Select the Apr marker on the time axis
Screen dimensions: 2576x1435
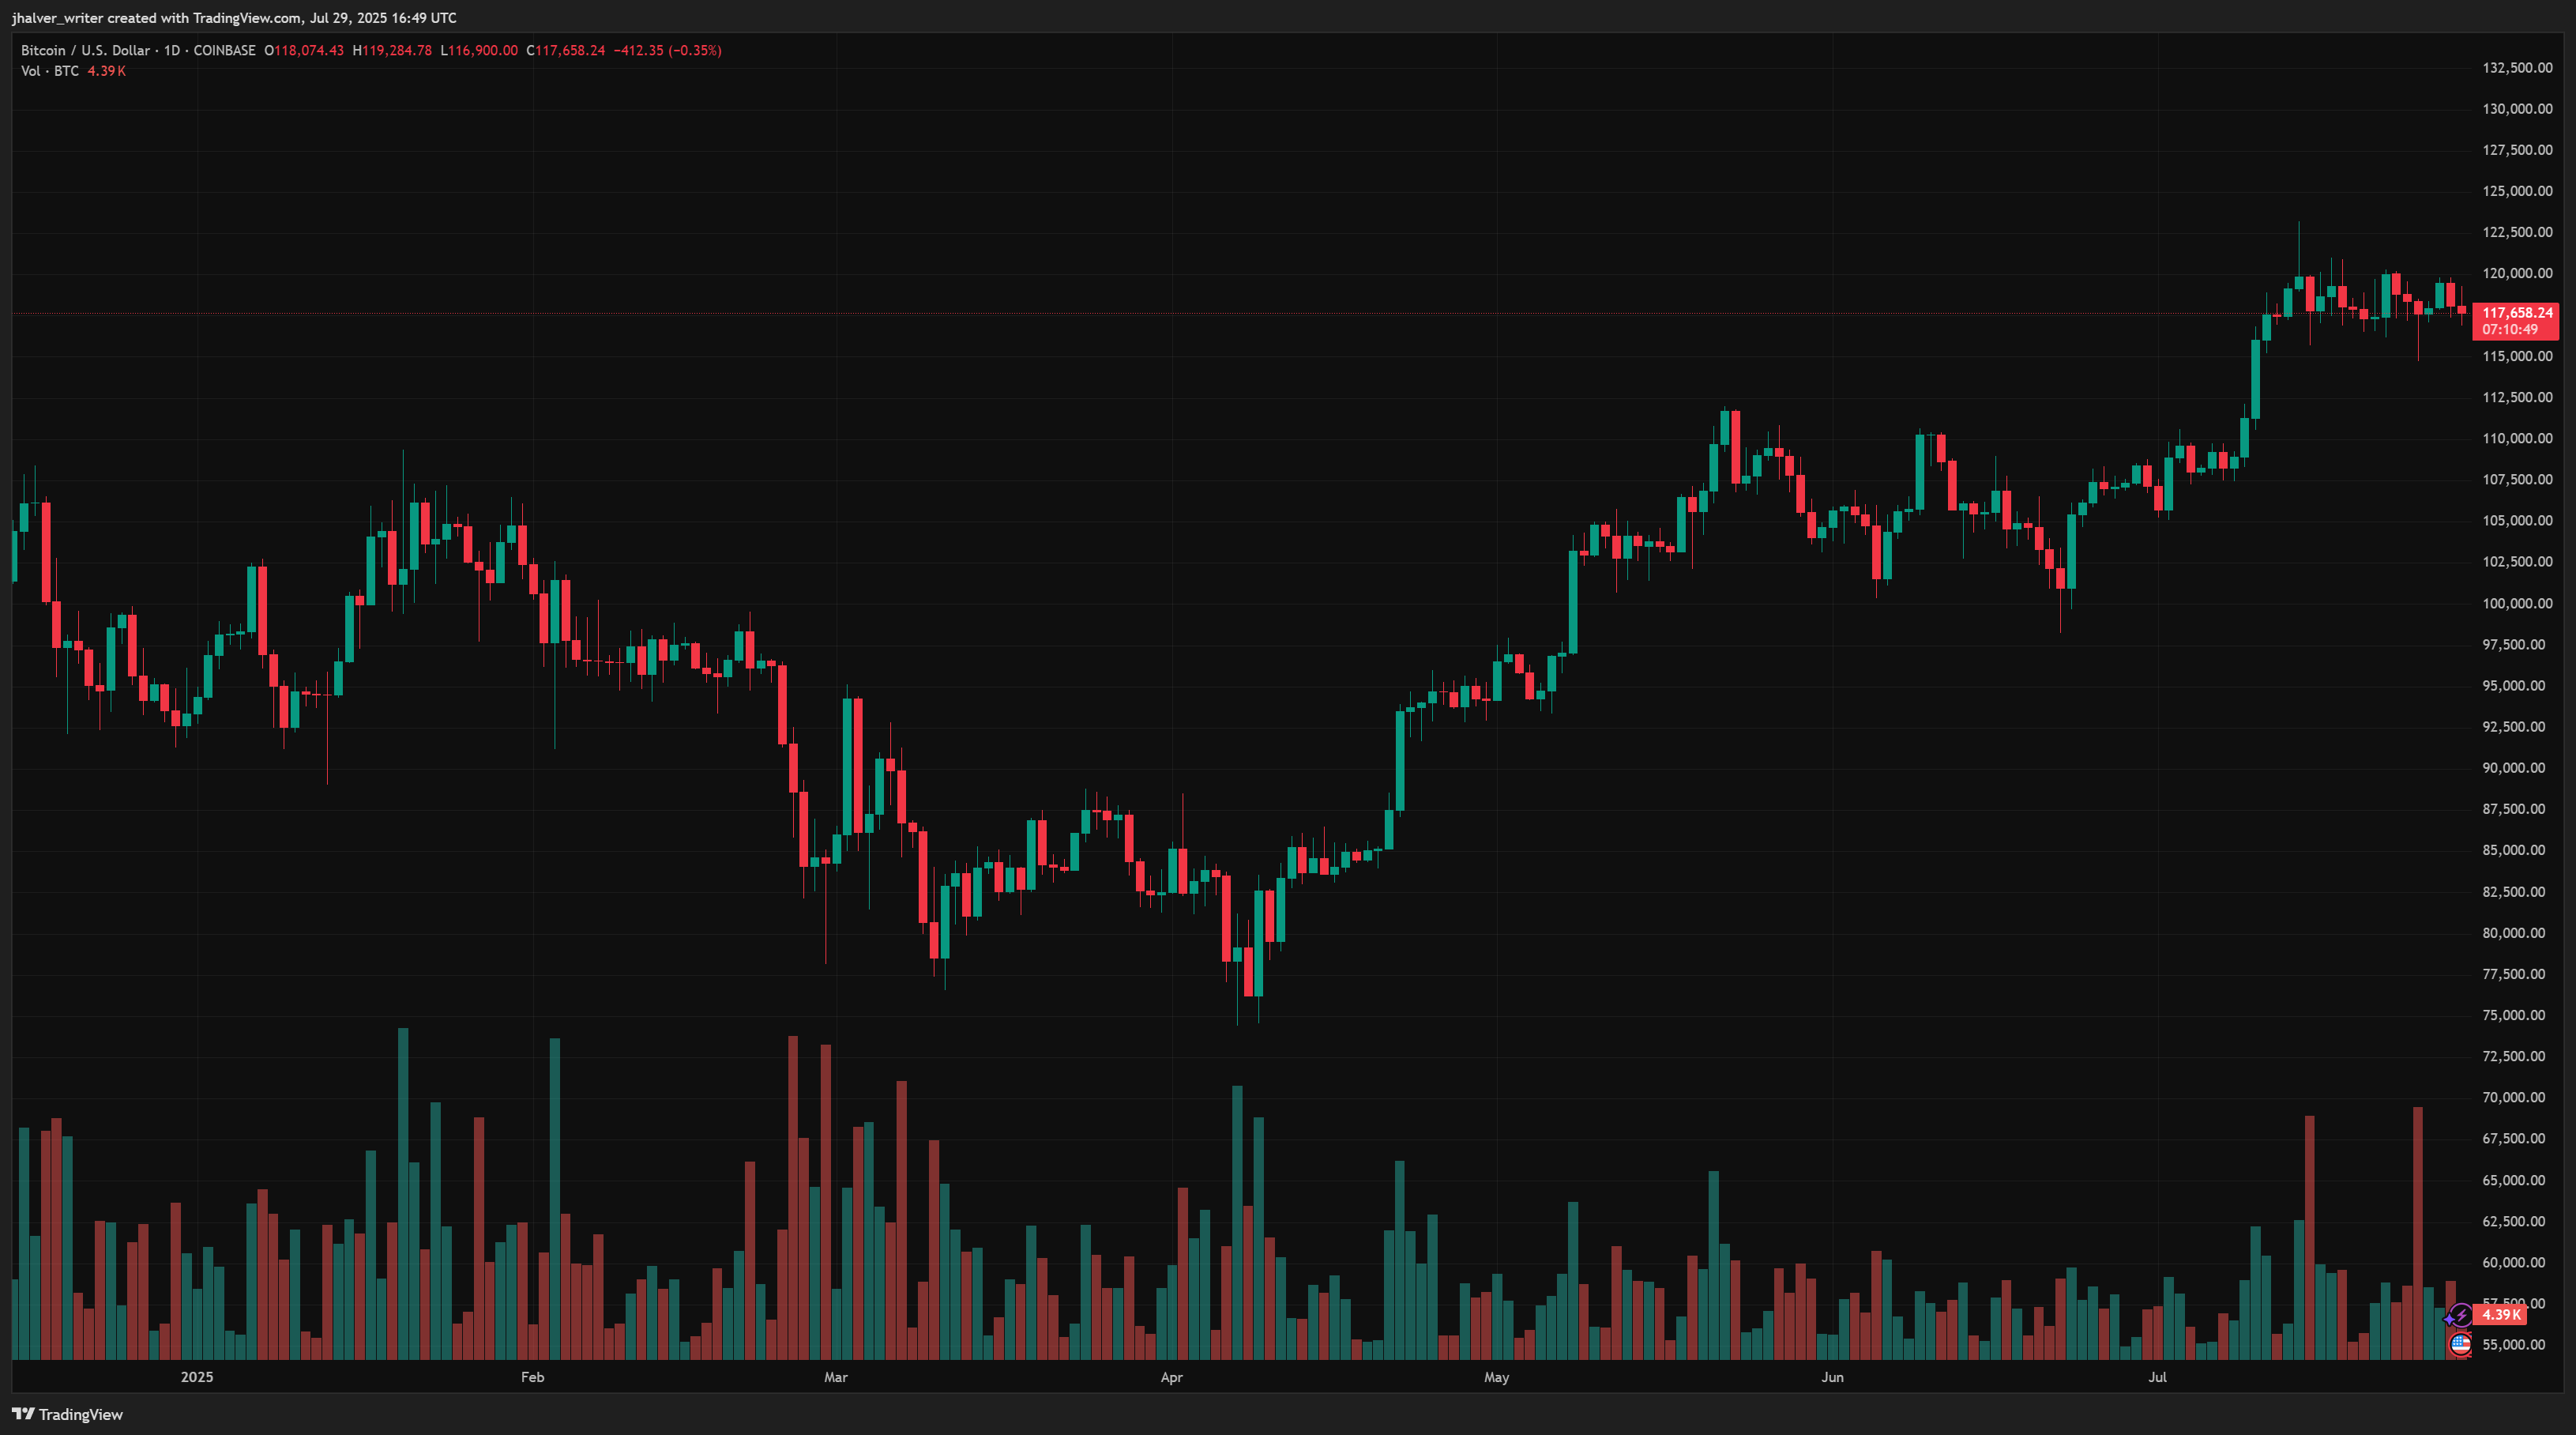(x=1171, y=1377)
